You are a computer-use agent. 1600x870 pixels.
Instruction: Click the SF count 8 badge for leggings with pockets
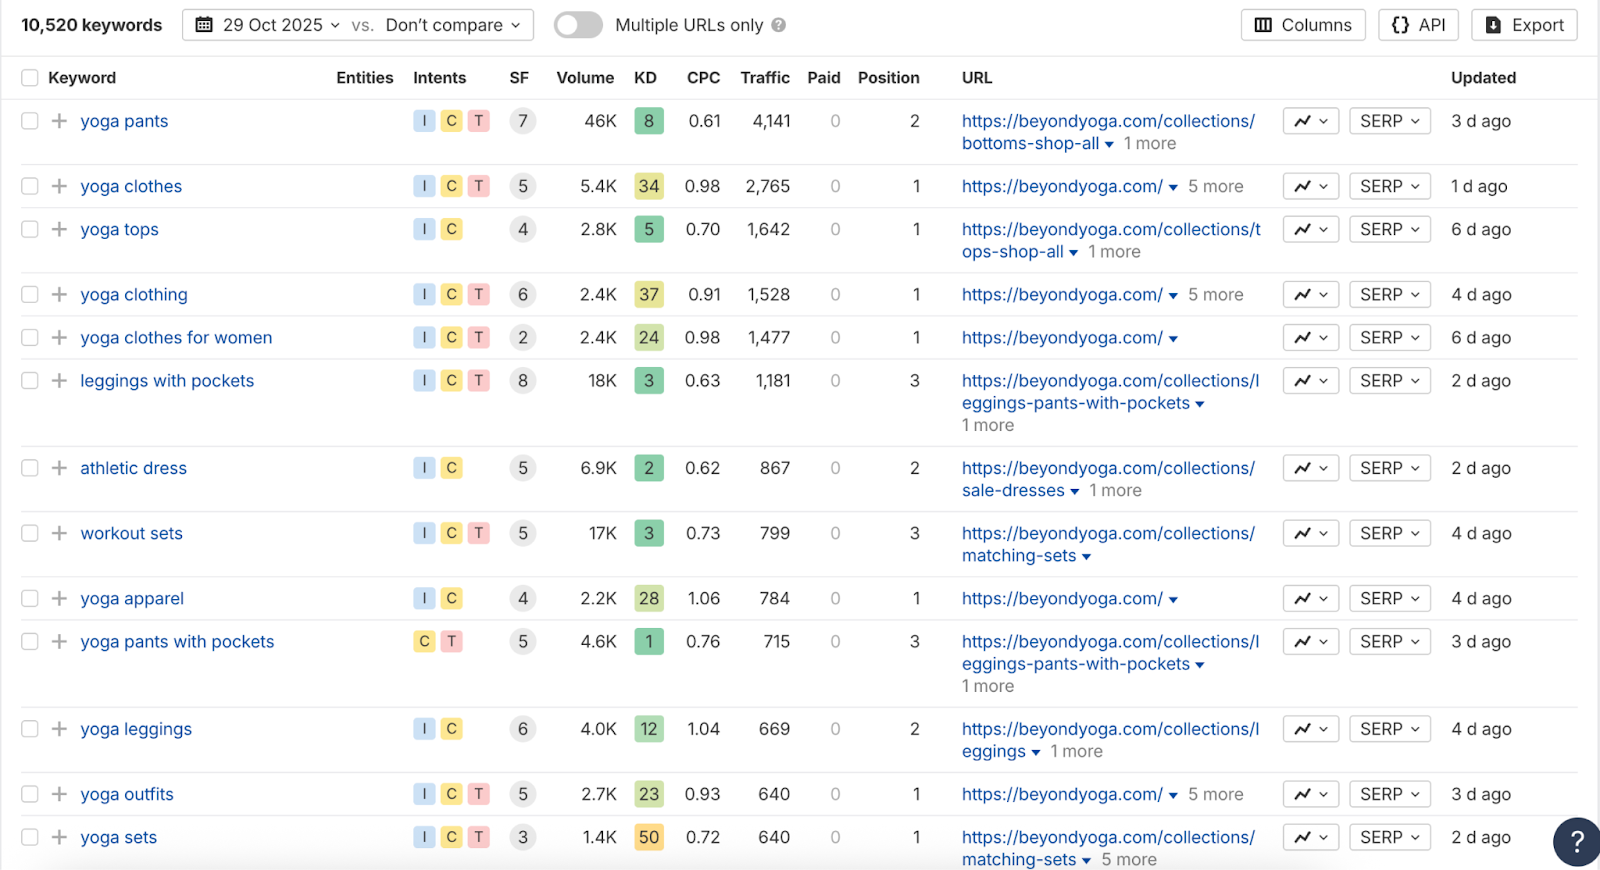click(x=522, y=381)
